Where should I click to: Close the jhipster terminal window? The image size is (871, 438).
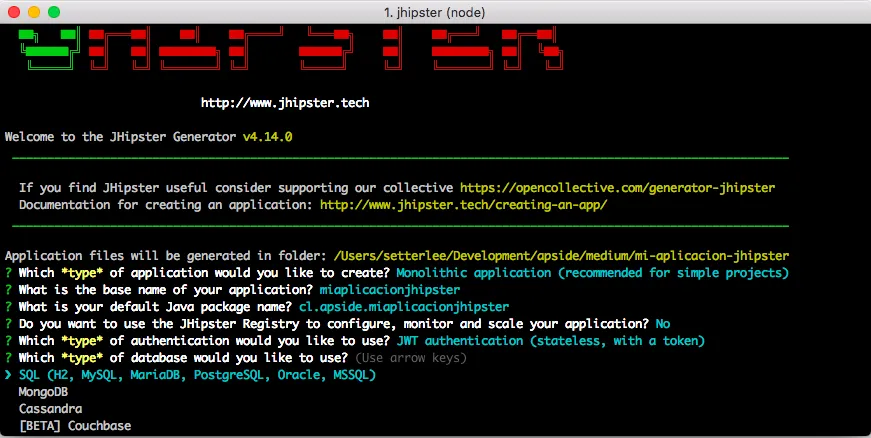[x=14, y=12]
